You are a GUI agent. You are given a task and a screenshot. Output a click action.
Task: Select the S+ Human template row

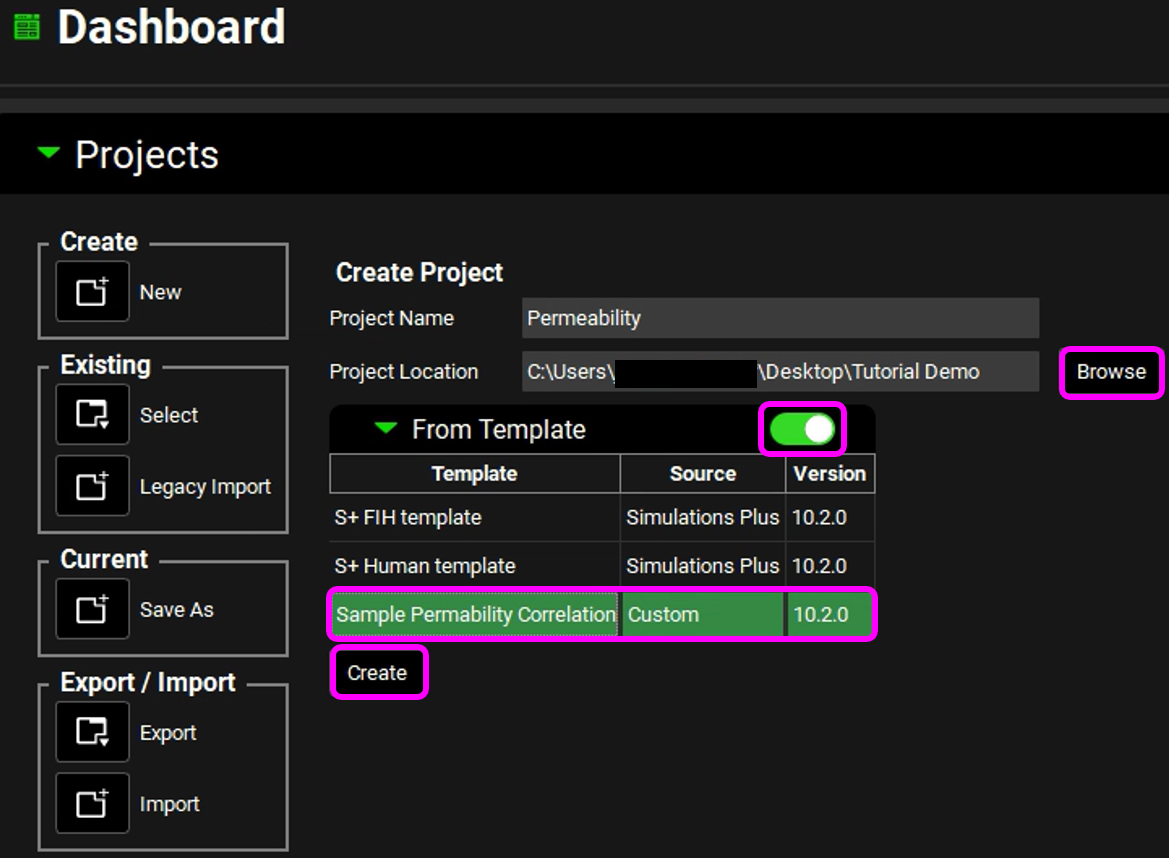click(474, 566)
